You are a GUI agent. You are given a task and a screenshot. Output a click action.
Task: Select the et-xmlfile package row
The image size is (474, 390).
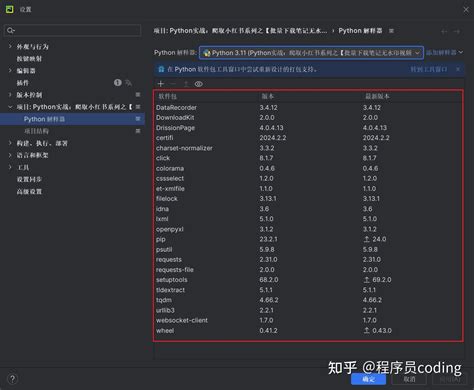308,188
